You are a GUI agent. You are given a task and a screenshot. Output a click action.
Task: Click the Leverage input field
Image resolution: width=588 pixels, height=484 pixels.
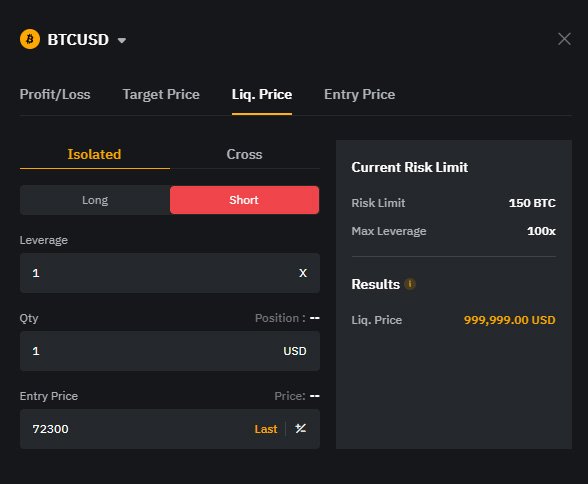coord(170,273)
